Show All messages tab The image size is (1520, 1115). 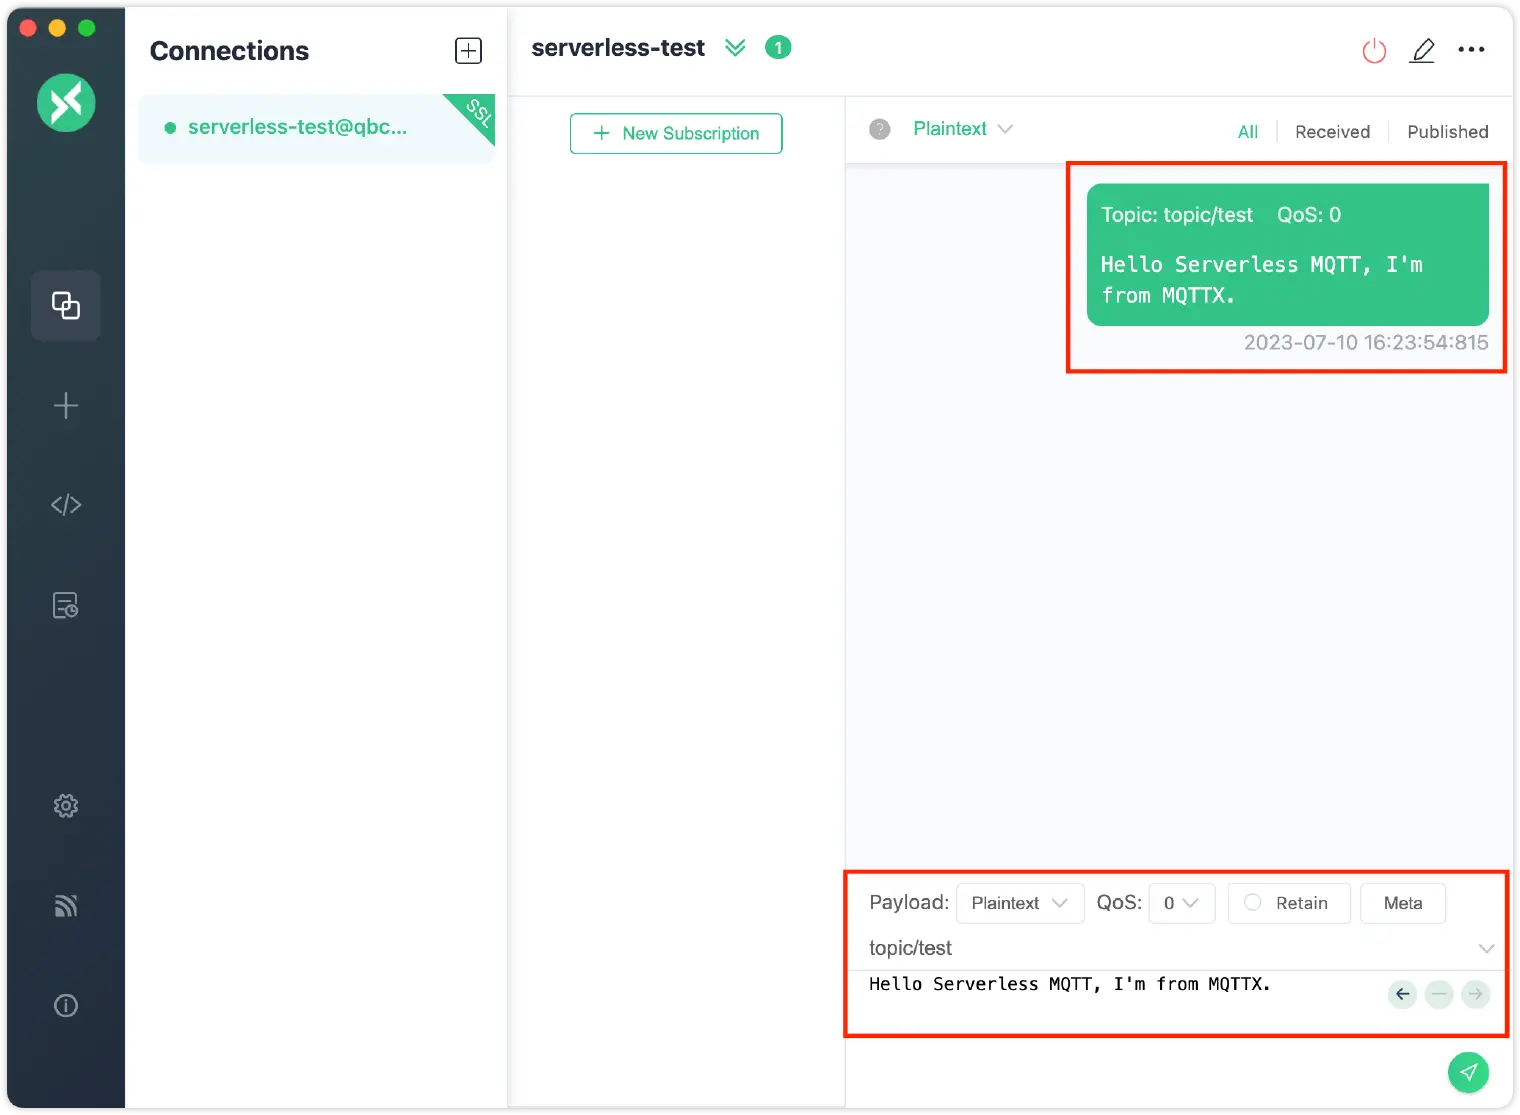[x=1247, y=132]
